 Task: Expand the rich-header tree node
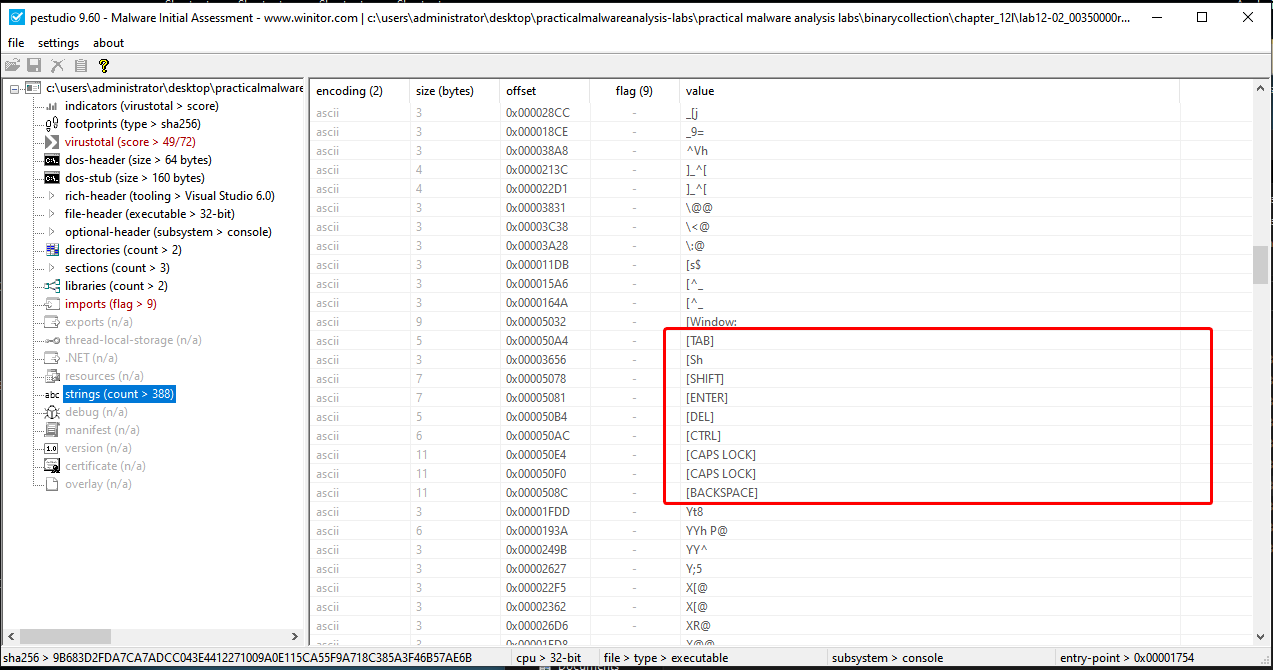53,196
